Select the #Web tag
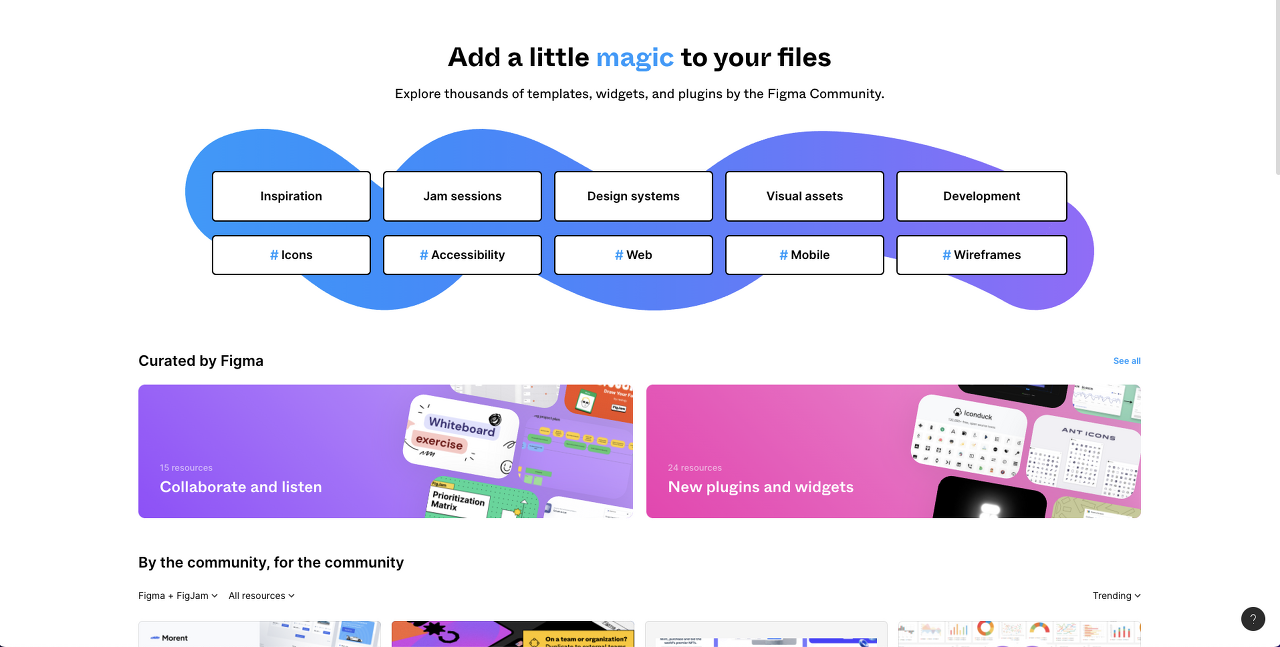The width and height of the screenshot is (1280, 647). (633, 255)
